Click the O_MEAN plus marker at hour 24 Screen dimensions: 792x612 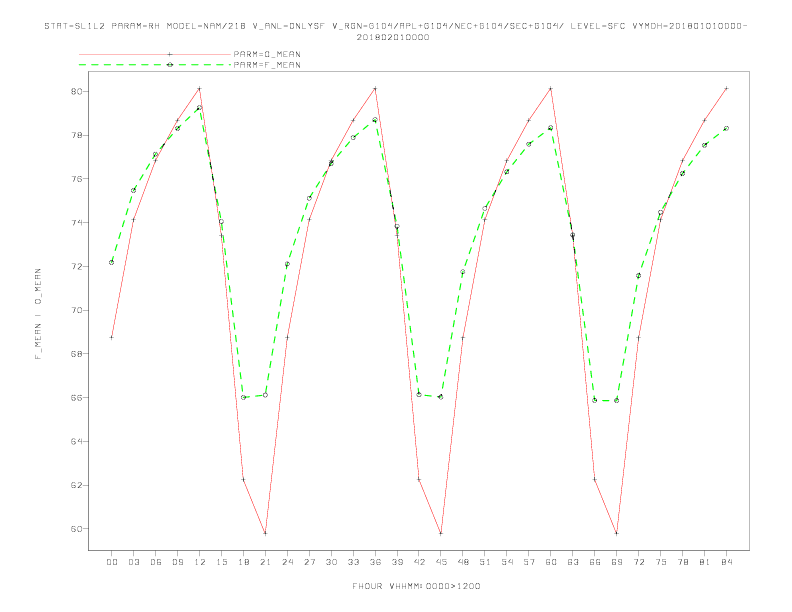(287, 337)
